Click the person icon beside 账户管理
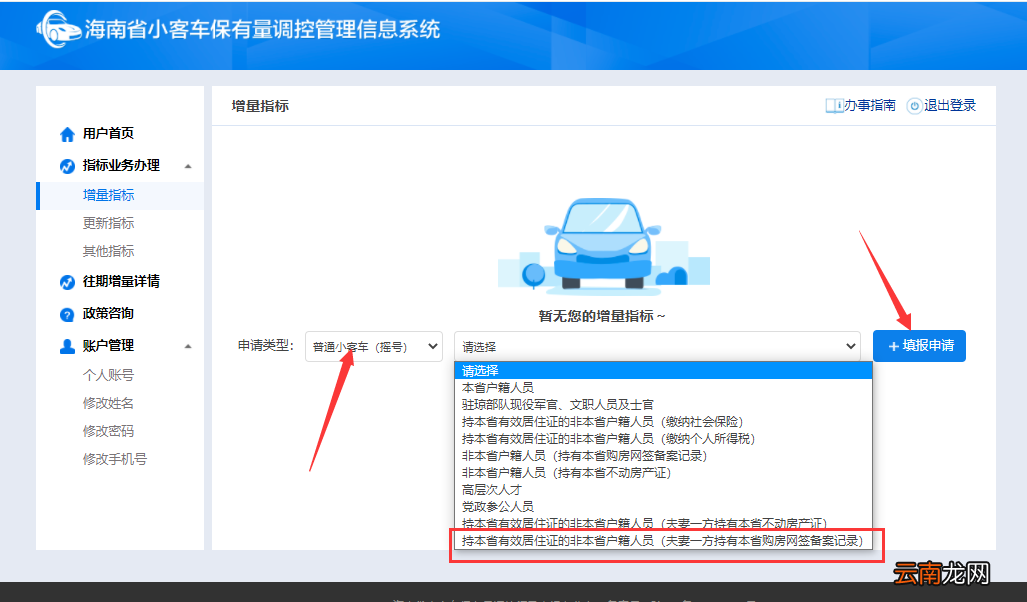This screenshot has width=1027, height=602. click(x=67, y=346)
